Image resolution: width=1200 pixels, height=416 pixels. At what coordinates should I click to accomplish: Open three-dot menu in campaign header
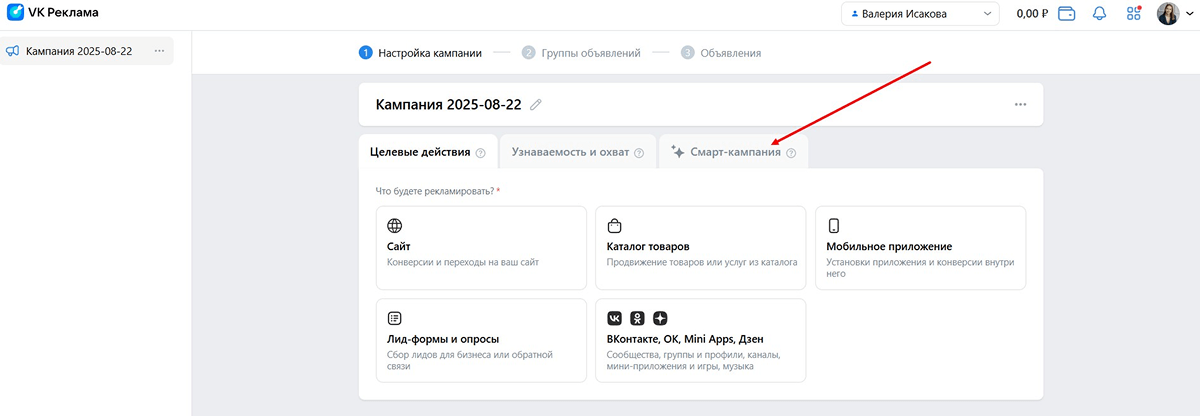pos(1020,104)
